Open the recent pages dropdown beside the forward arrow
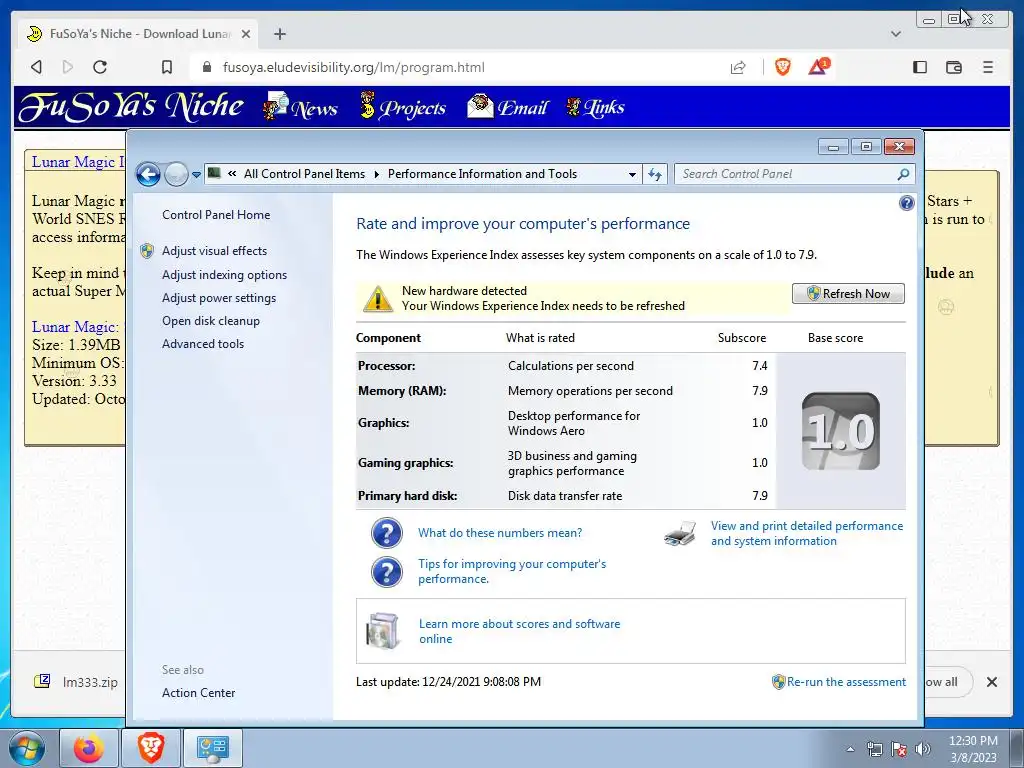 [x=196, y=175]
